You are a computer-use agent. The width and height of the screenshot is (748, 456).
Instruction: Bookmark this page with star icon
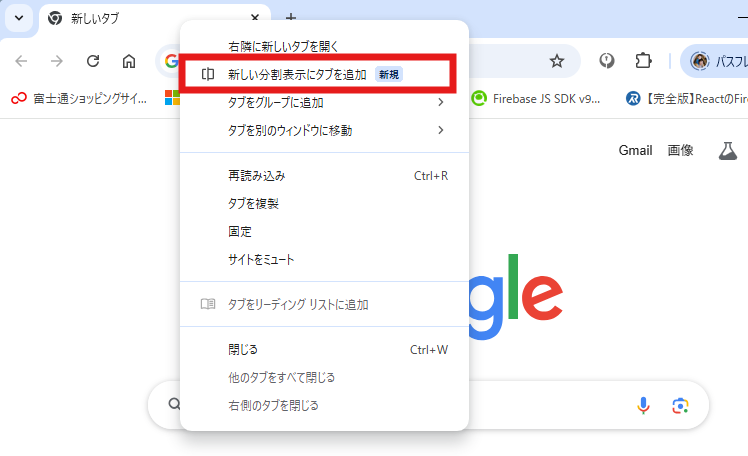click(x=557, y=61)
